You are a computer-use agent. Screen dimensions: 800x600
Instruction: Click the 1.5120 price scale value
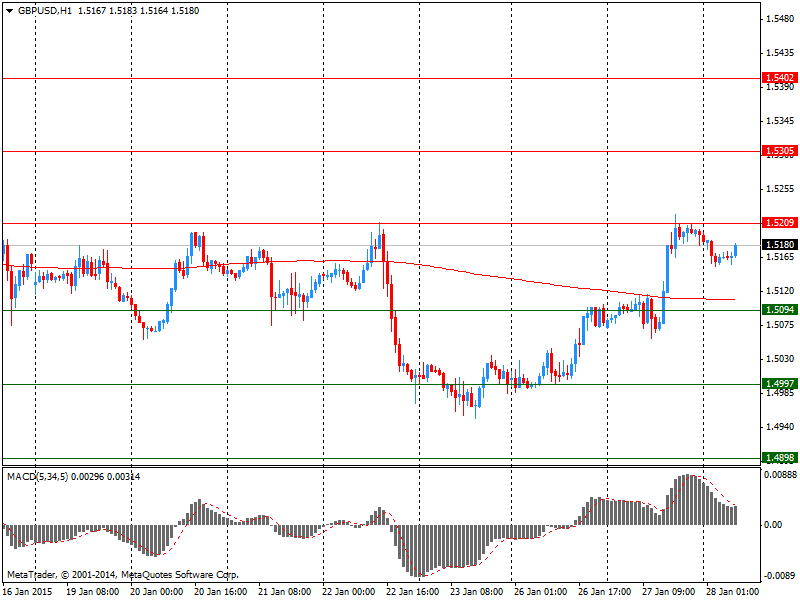pos(780,291)
